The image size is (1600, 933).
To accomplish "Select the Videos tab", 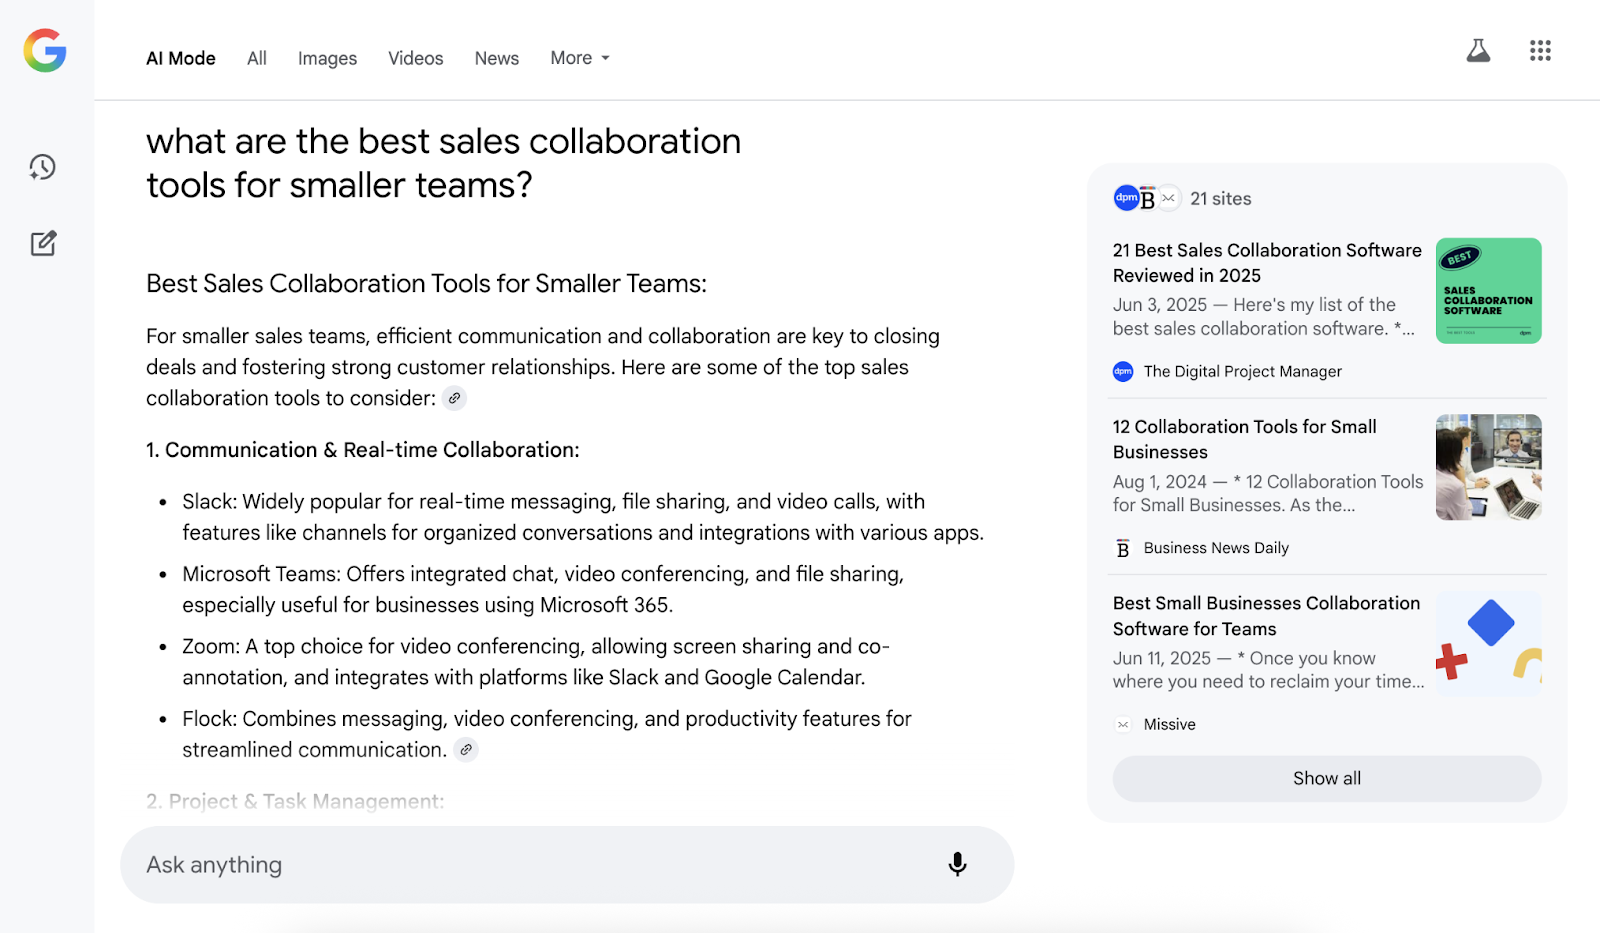I will 415,58.
